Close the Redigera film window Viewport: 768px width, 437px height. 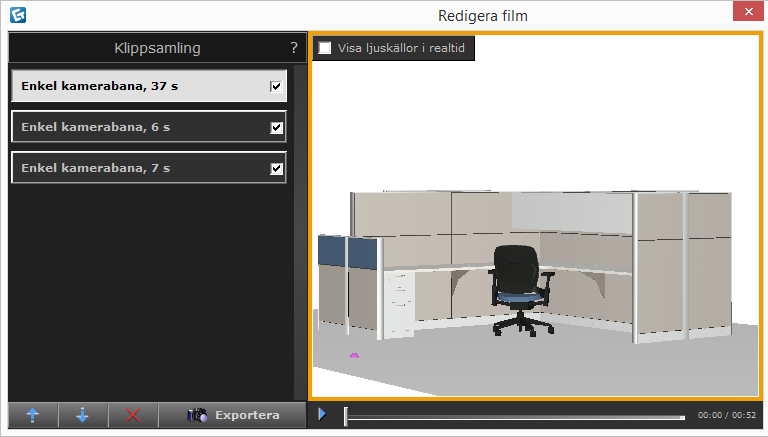tap(748, 11)
